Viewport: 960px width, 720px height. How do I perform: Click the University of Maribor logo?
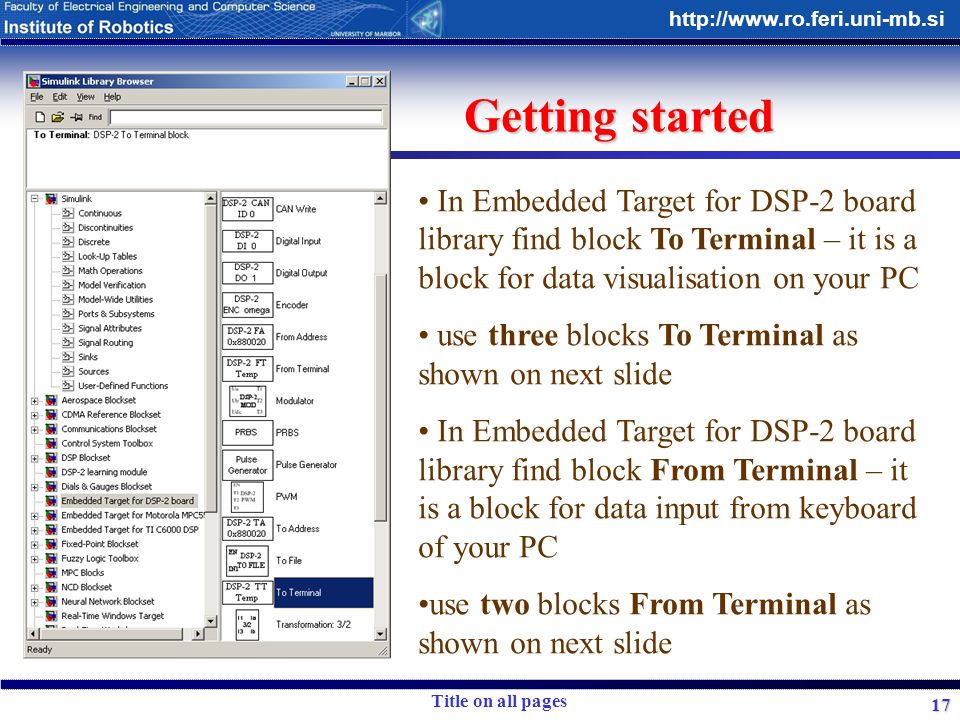click(x=427, y=20)
